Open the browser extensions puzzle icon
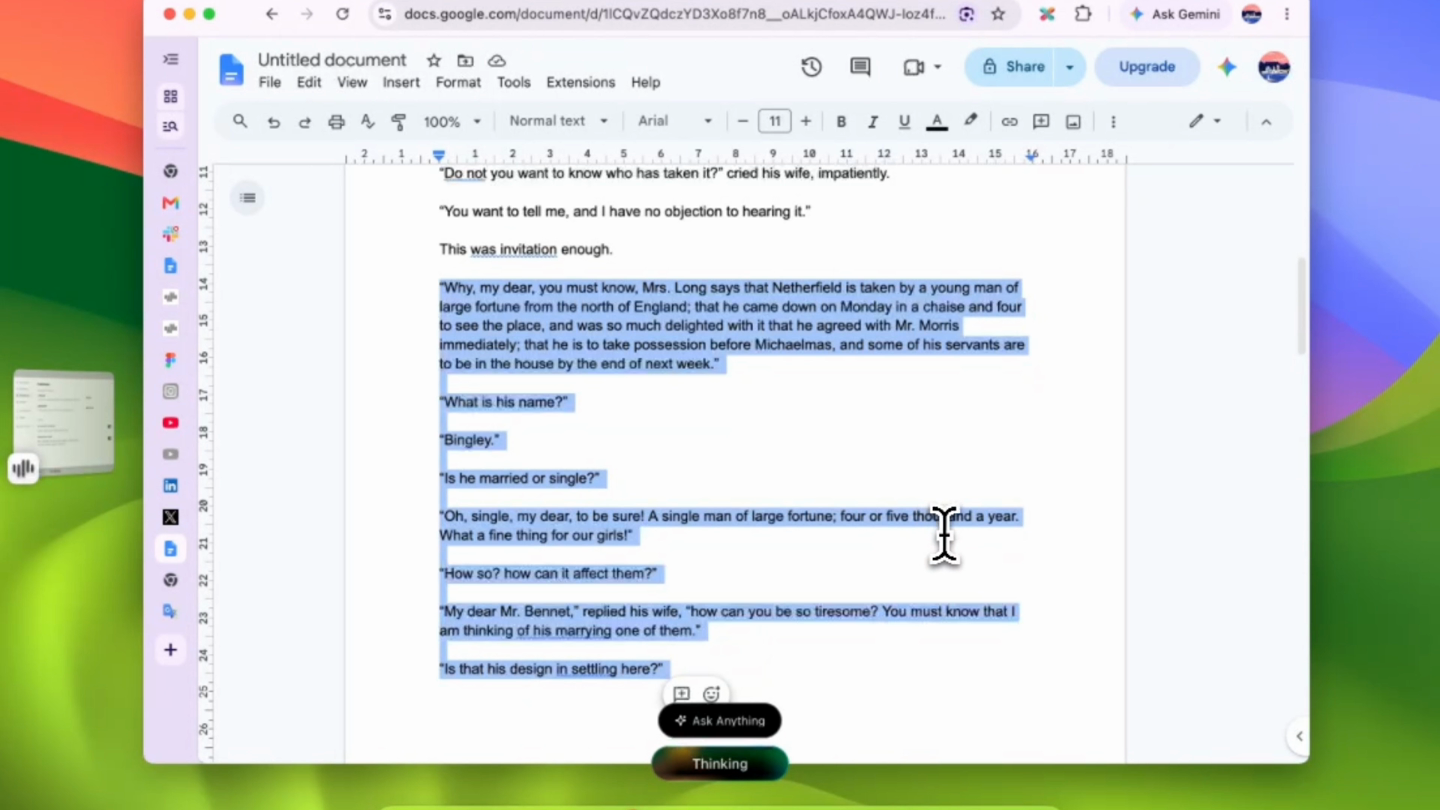 tap(1083, 14)
